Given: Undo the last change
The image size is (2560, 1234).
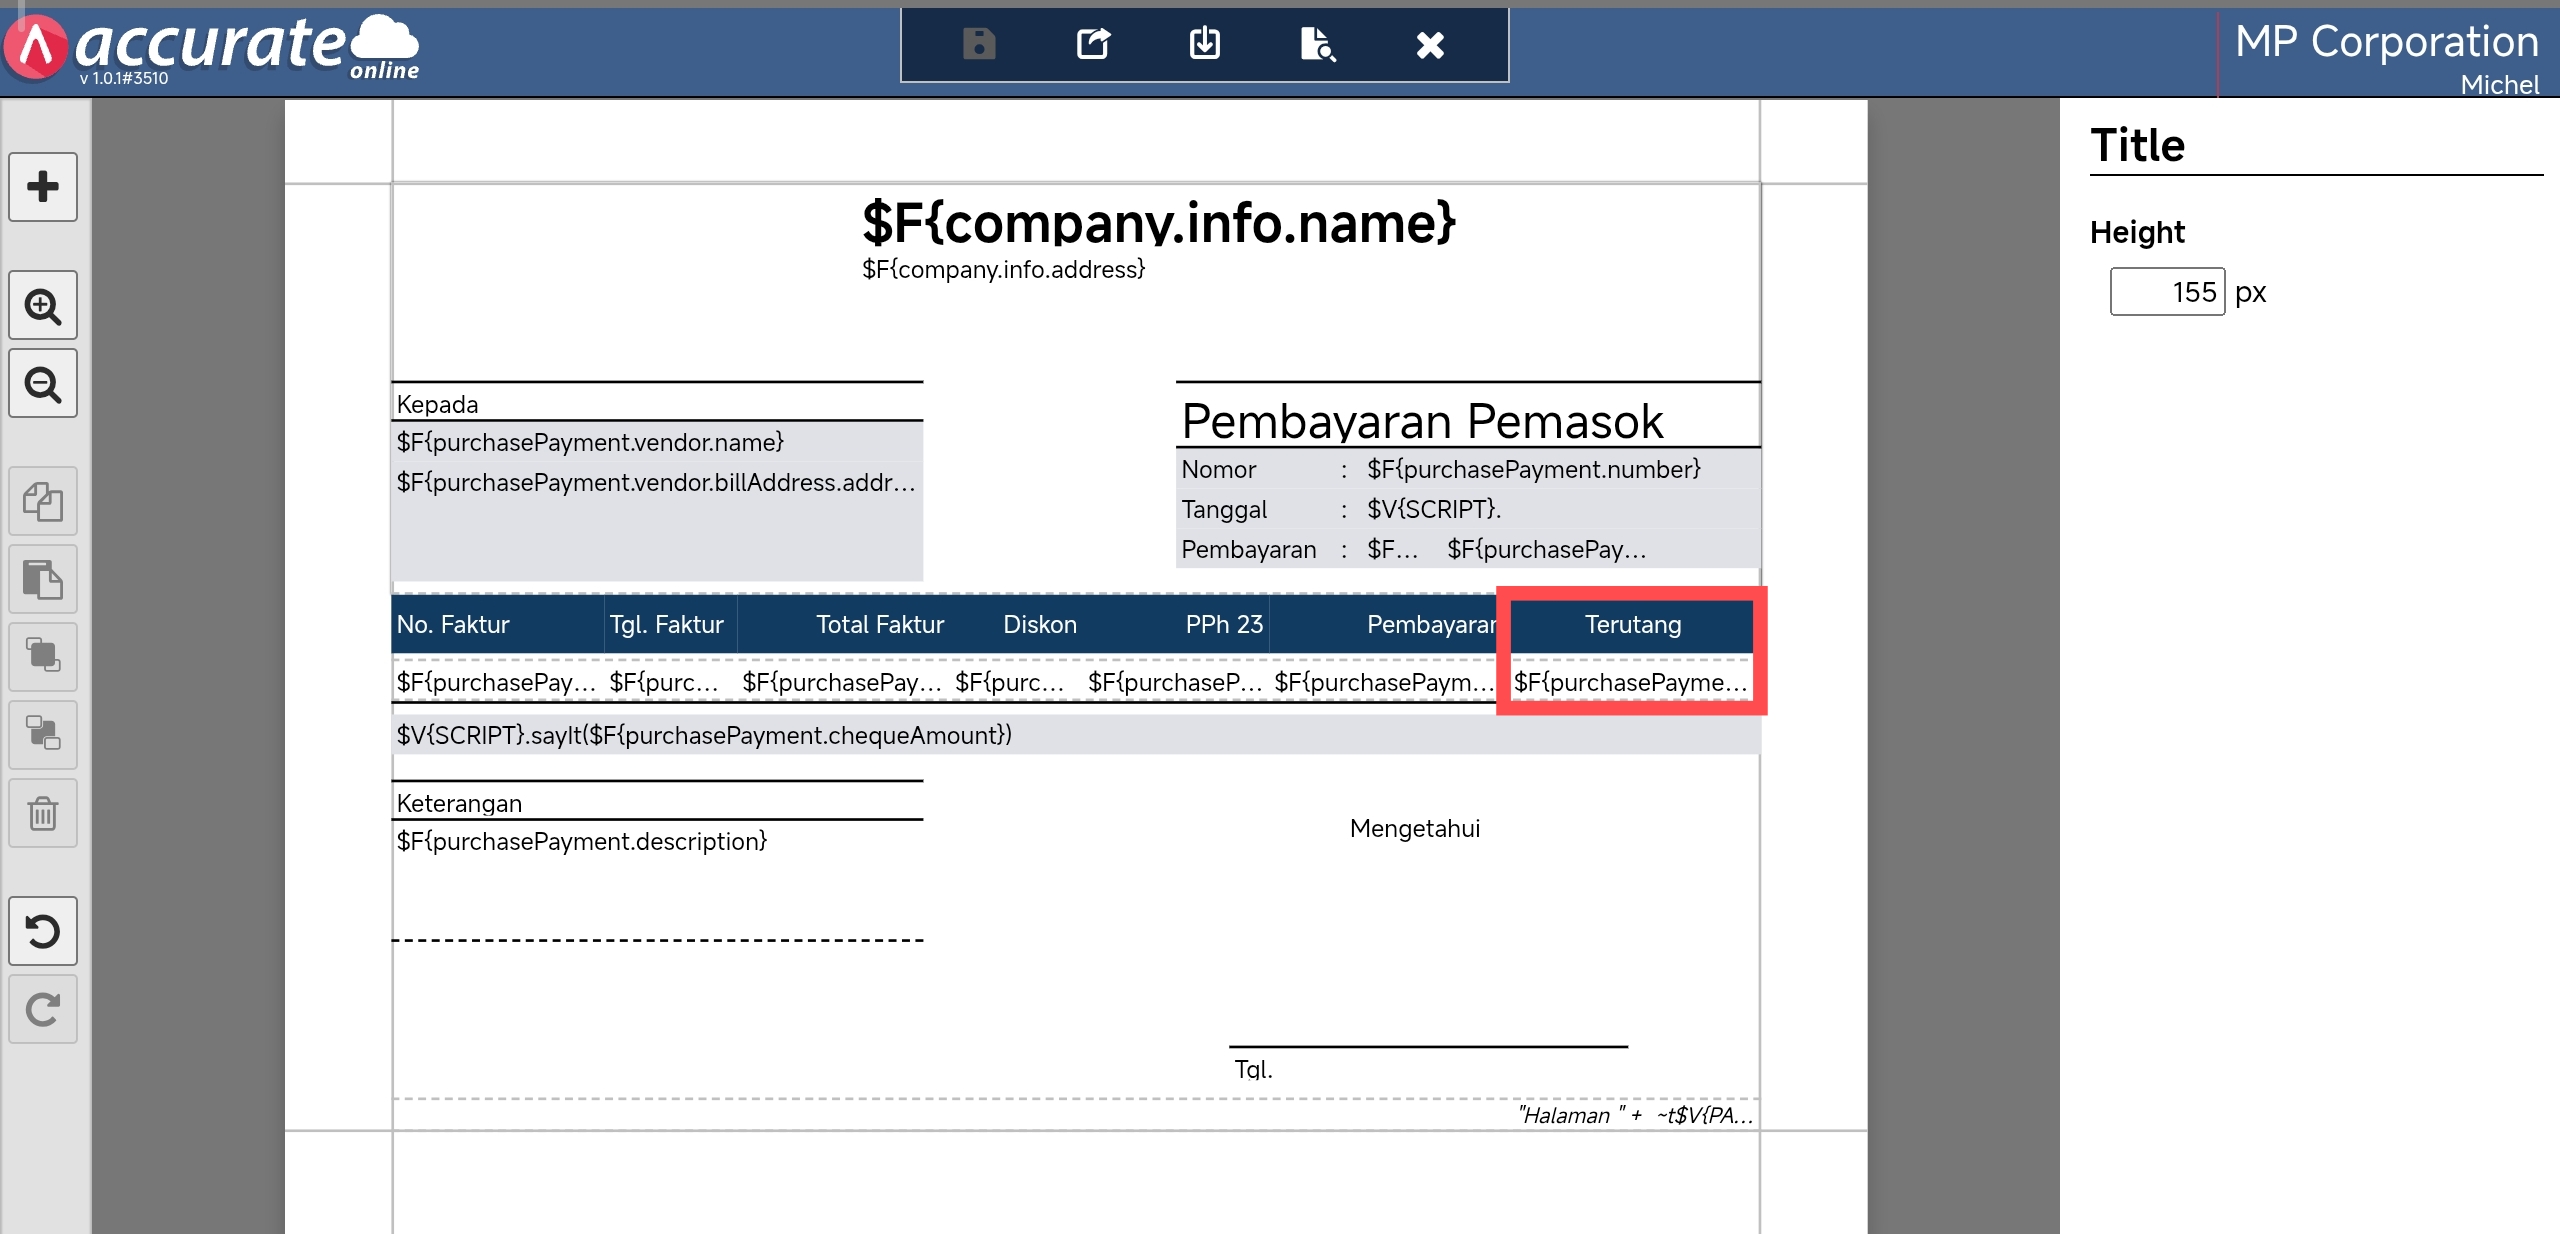Looking at the screenshot, I should (x=43, y=931).
